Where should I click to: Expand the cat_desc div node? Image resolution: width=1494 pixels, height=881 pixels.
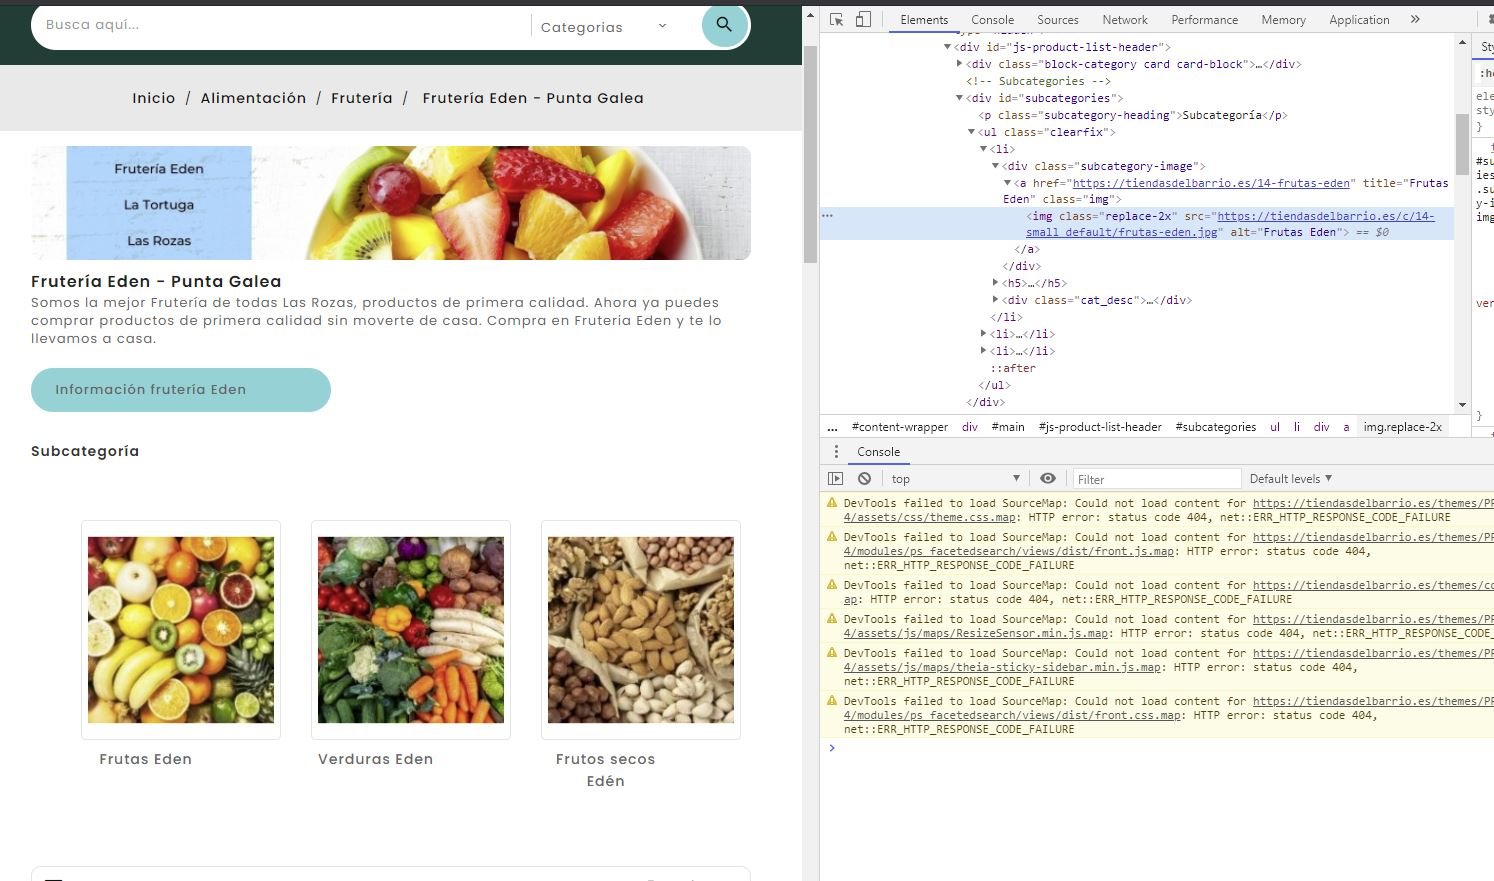tap(995, 300)
